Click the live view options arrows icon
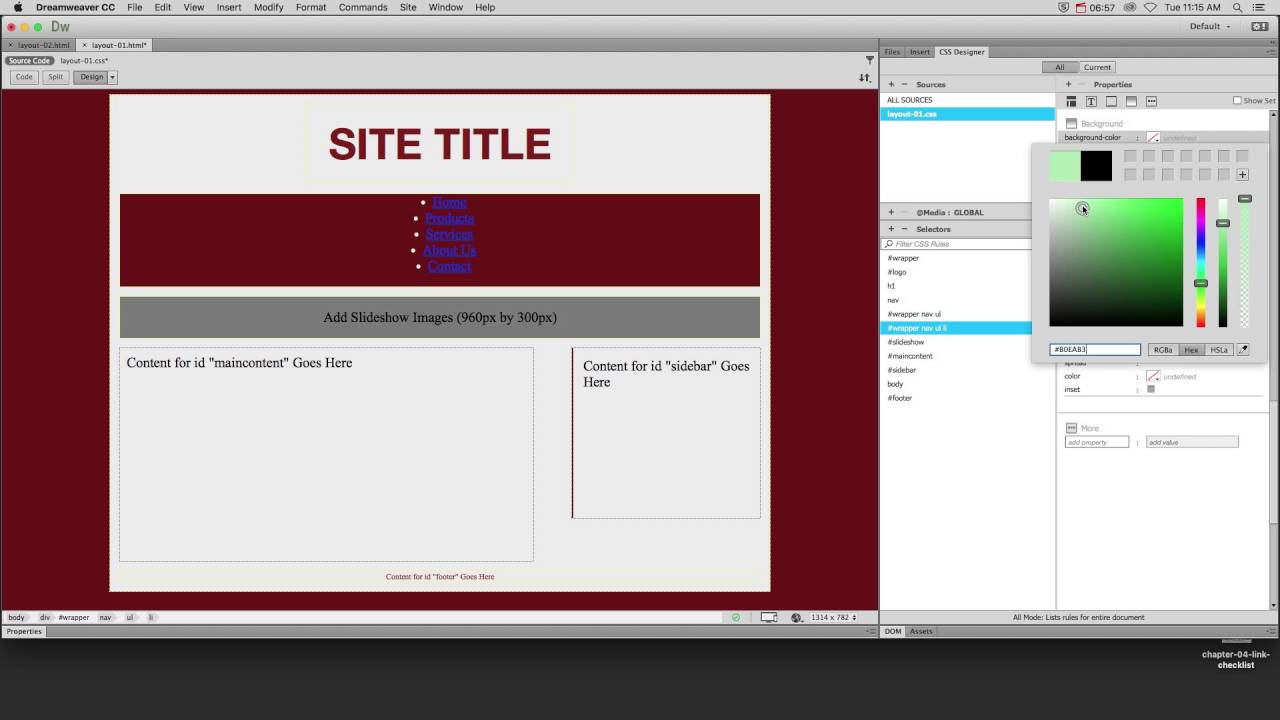1280x720 pixels. pyautogui.click(x=865, y=77)
